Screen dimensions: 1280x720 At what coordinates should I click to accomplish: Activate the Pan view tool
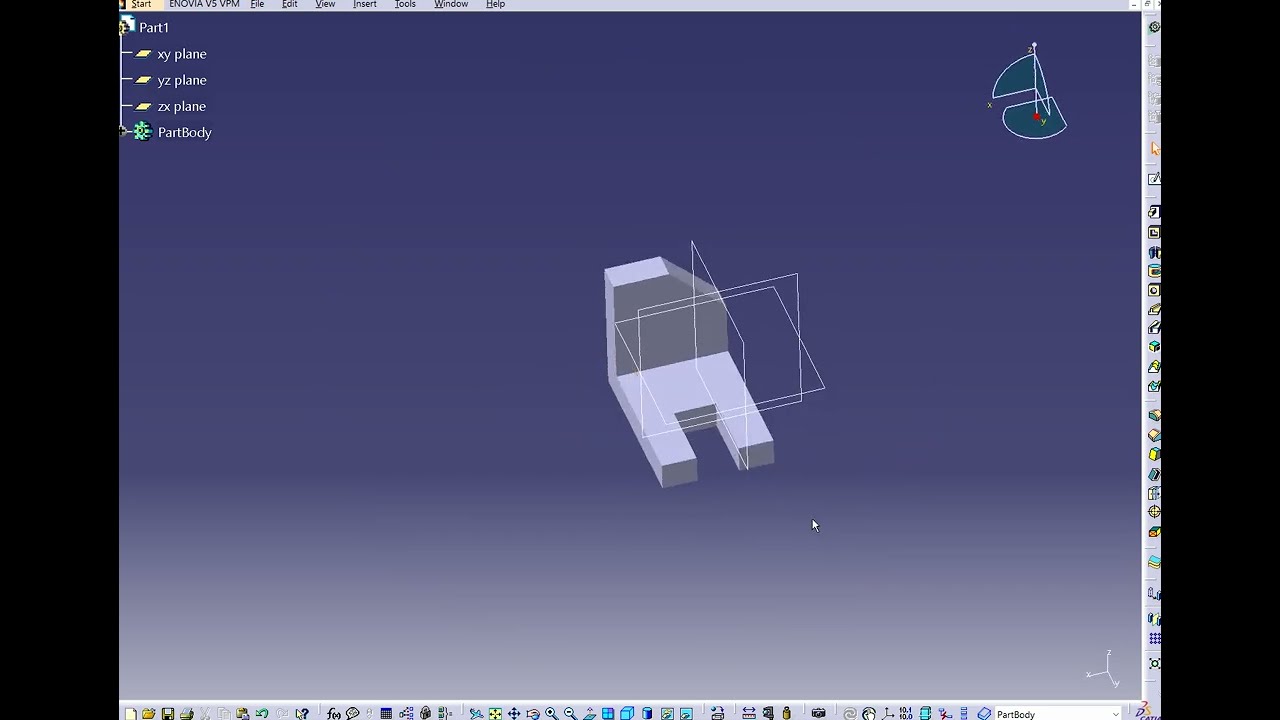(513, 713)
